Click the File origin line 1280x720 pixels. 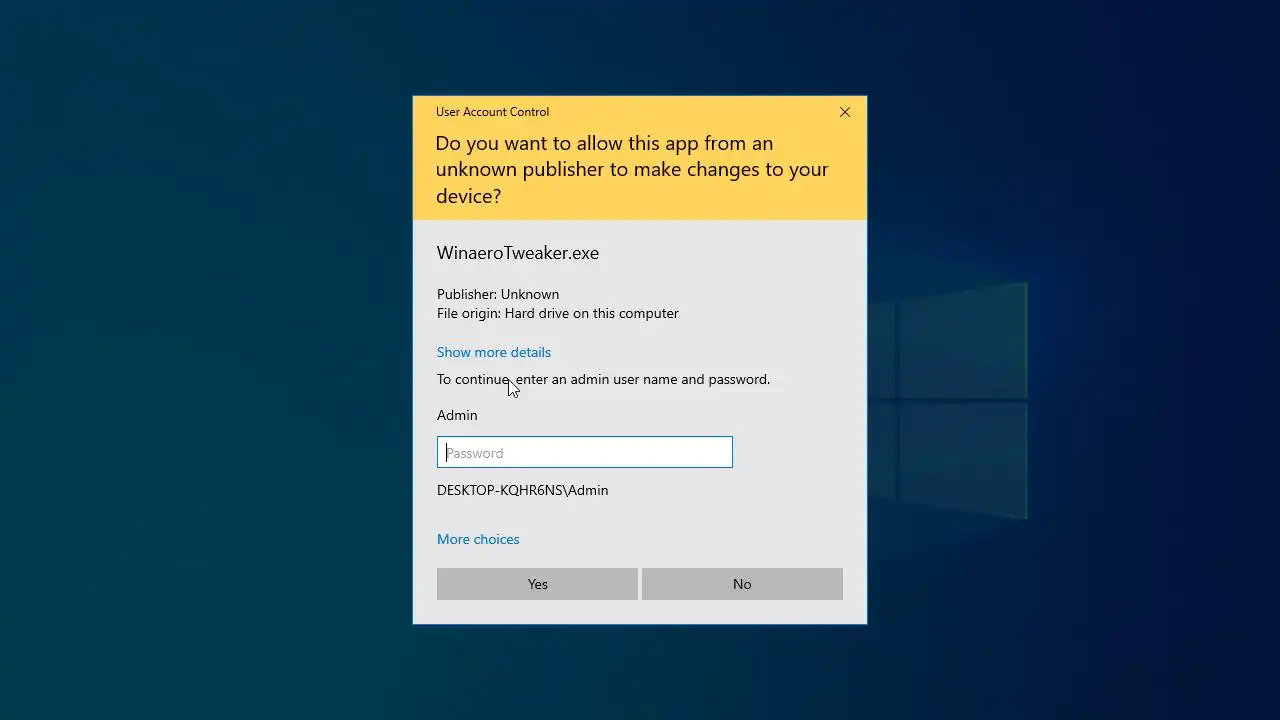tap(558, 313)
